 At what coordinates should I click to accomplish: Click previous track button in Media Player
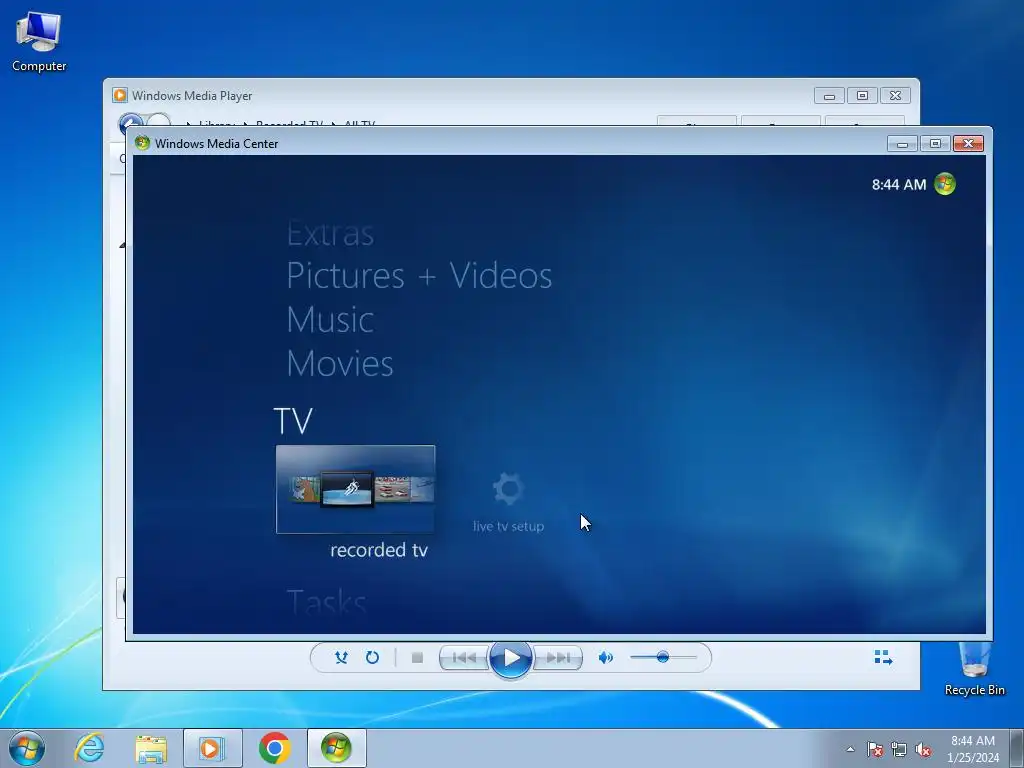coord(464,658)
